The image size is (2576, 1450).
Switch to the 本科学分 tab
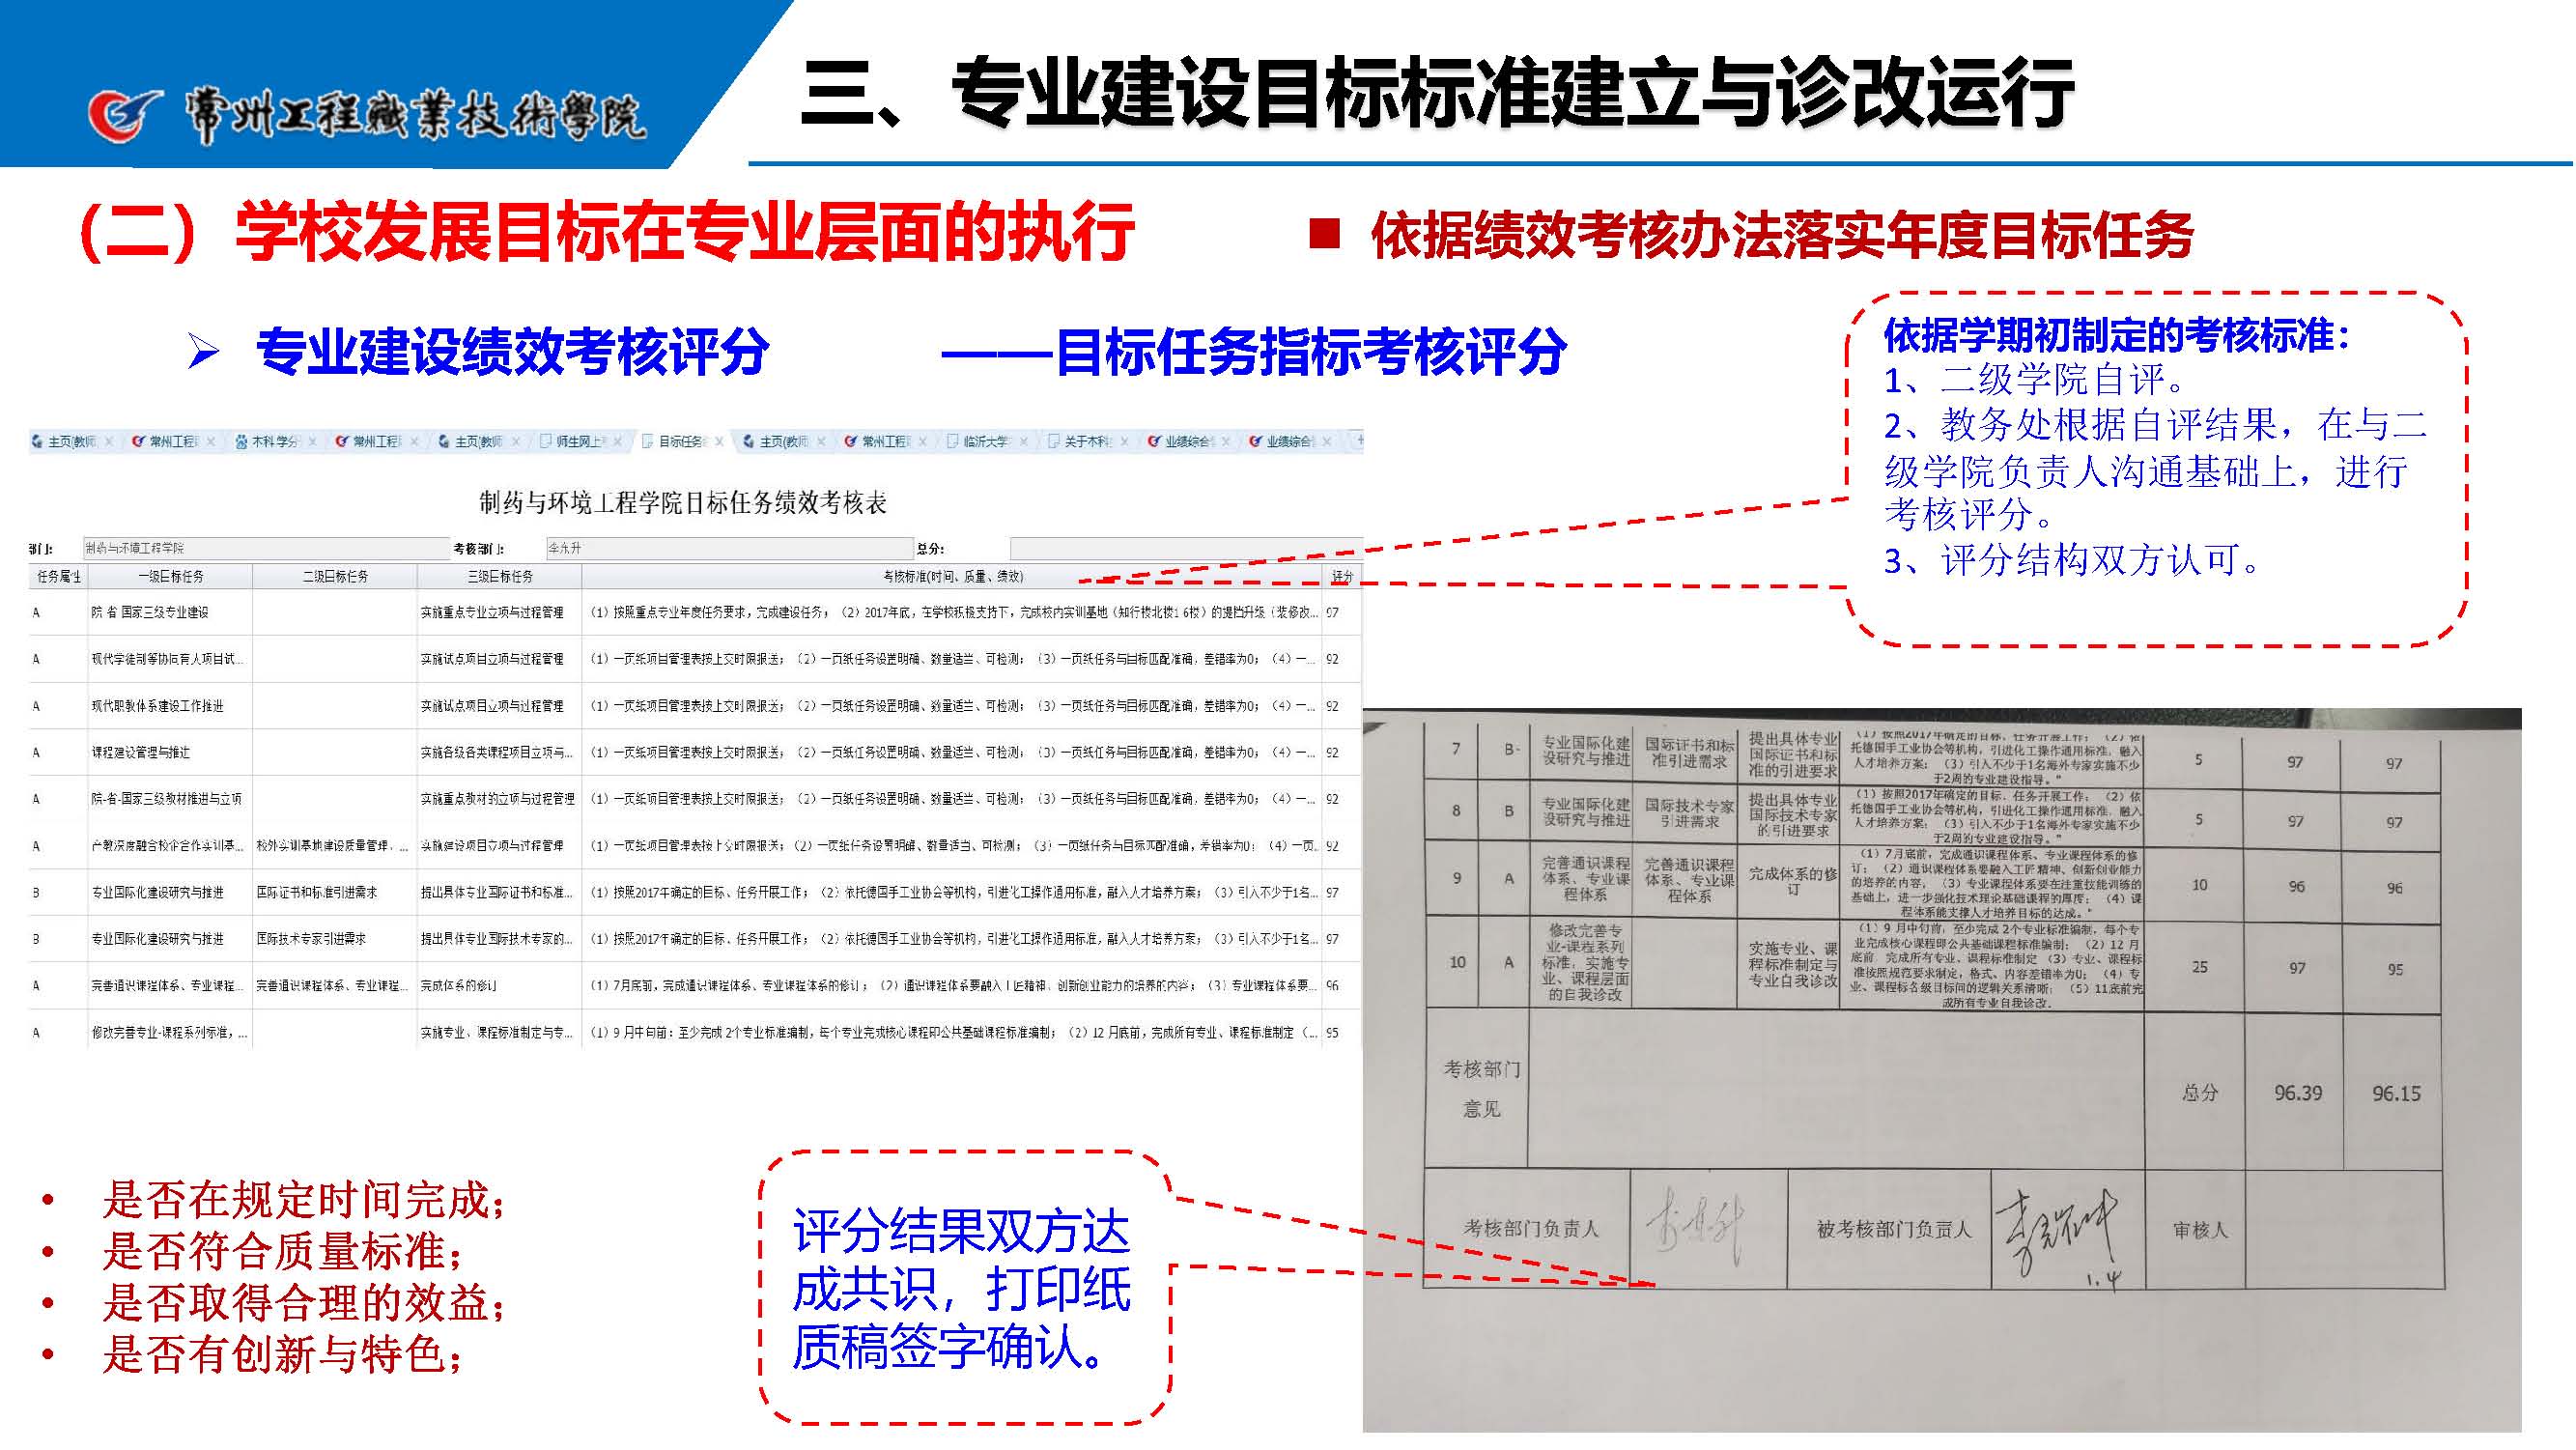(274, 441)
